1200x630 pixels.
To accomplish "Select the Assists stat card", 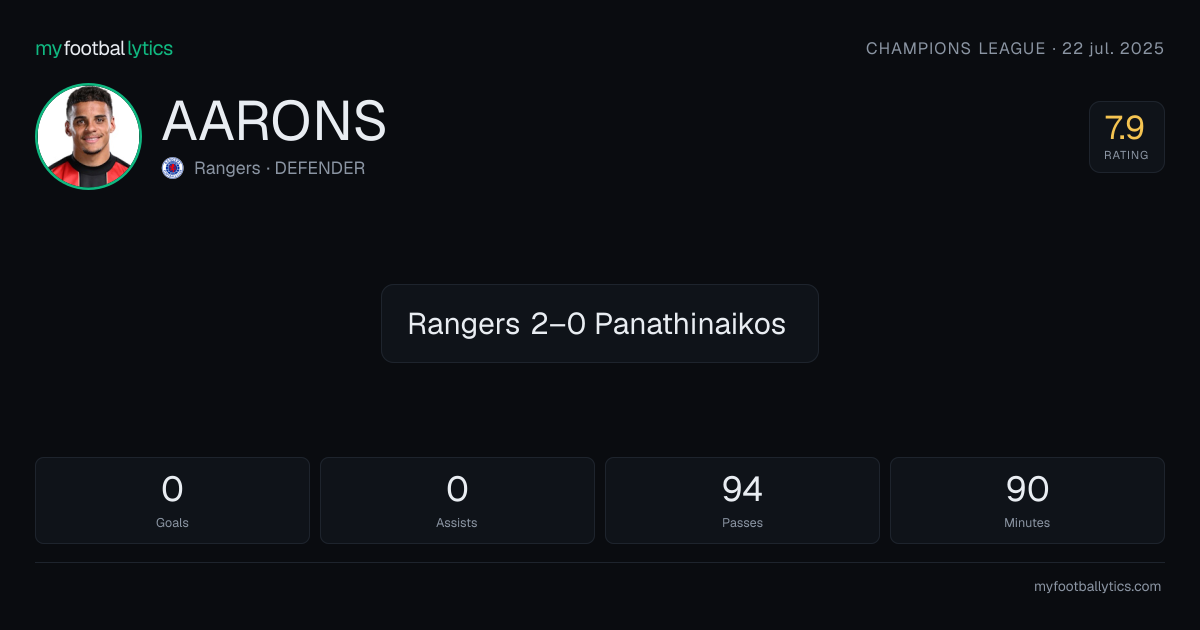I will pyautogui.click(x=457, y=500).
